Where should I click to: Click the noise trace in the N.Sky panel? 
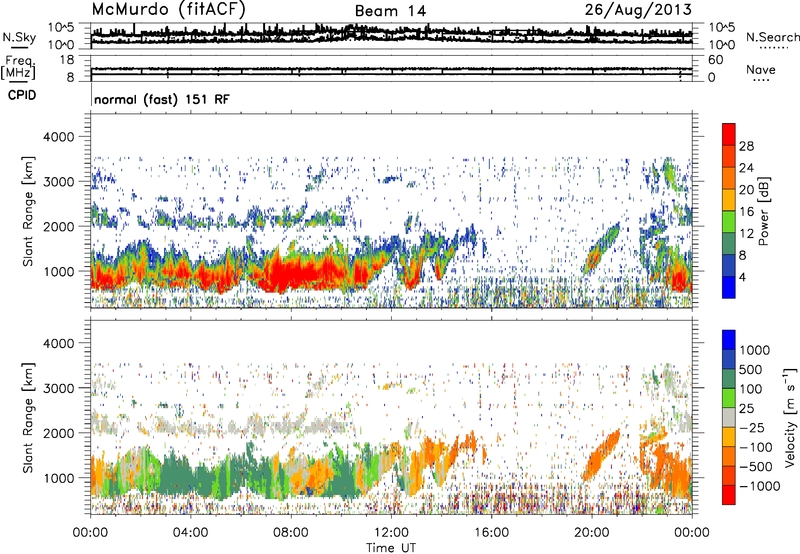391,34
